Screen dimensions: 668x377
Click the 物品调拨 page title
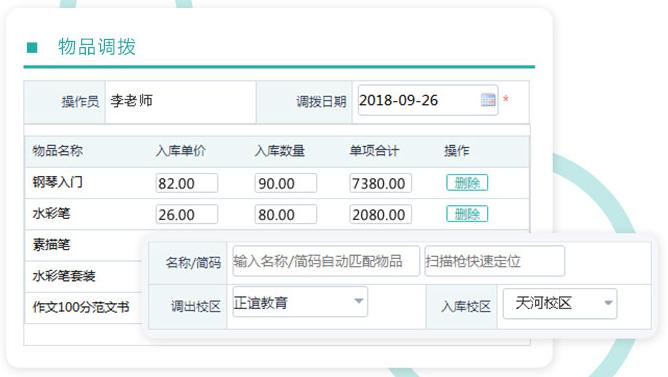click(97, 47)
